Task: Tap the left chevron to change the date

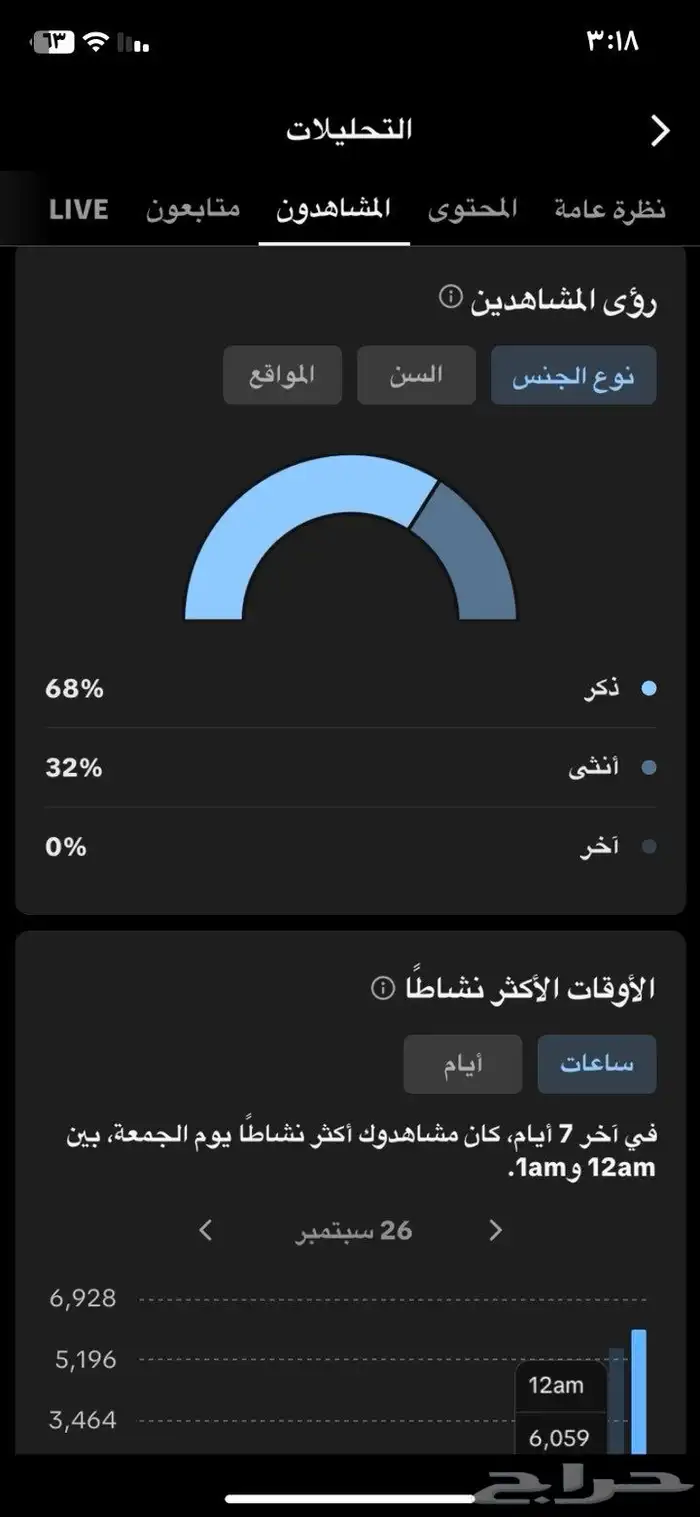Action: 203,1230
